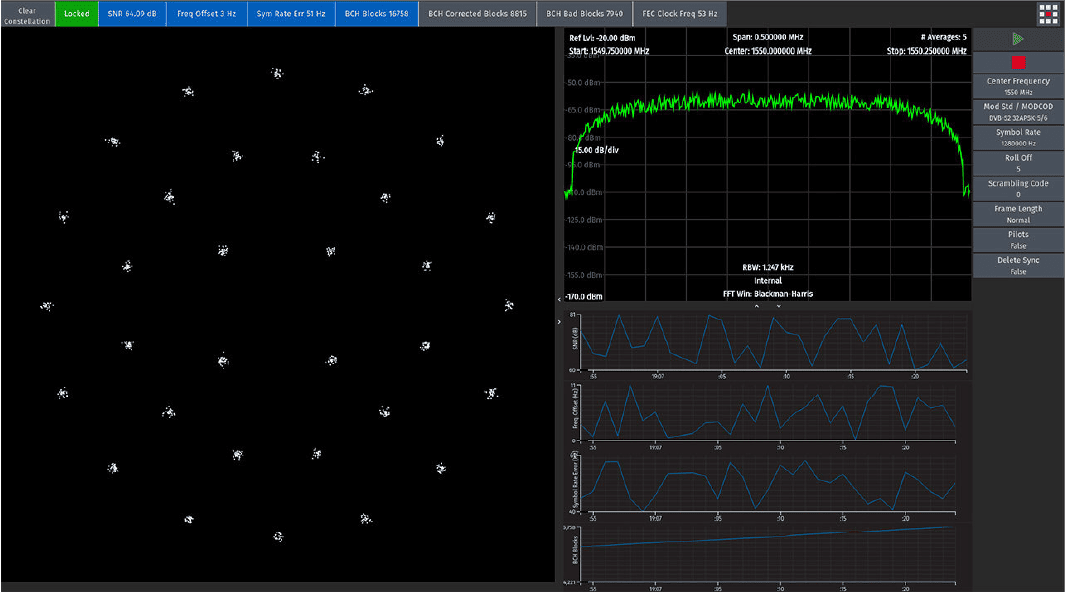Open the Mod Std / MODCOD selector
The width and height of the screenshot is (1065, 593).
1018,112
